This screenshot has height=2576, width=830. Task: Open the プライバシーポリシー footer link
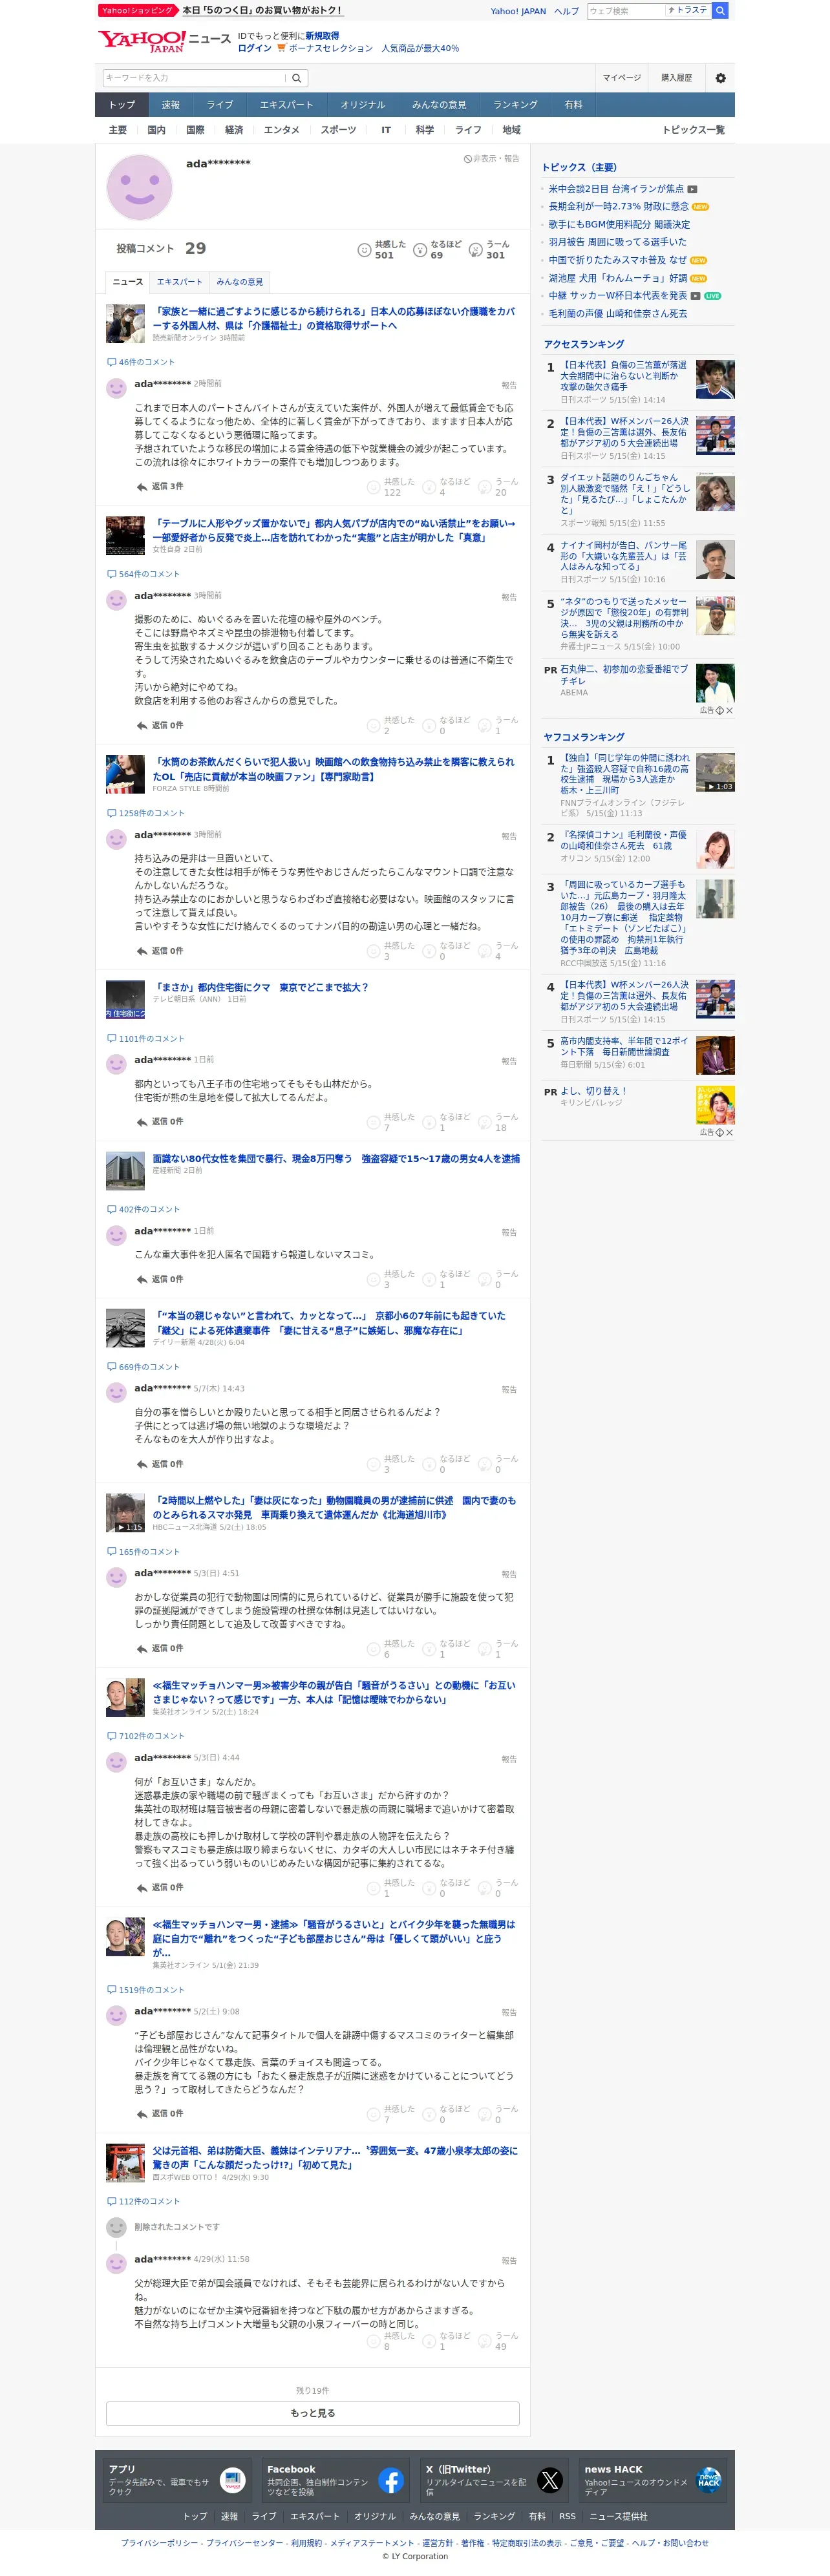click(159, 2543)
